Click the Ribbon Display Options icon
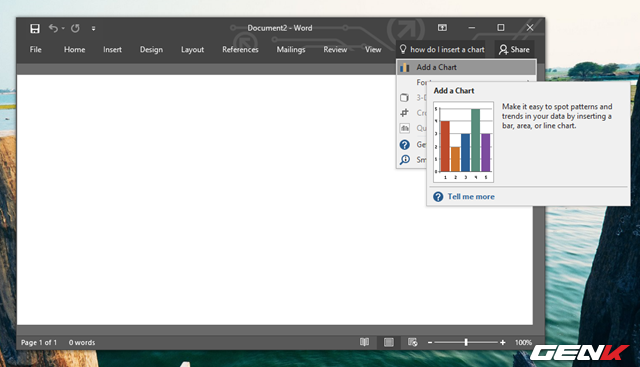The image size is (640, 367). 442,27
